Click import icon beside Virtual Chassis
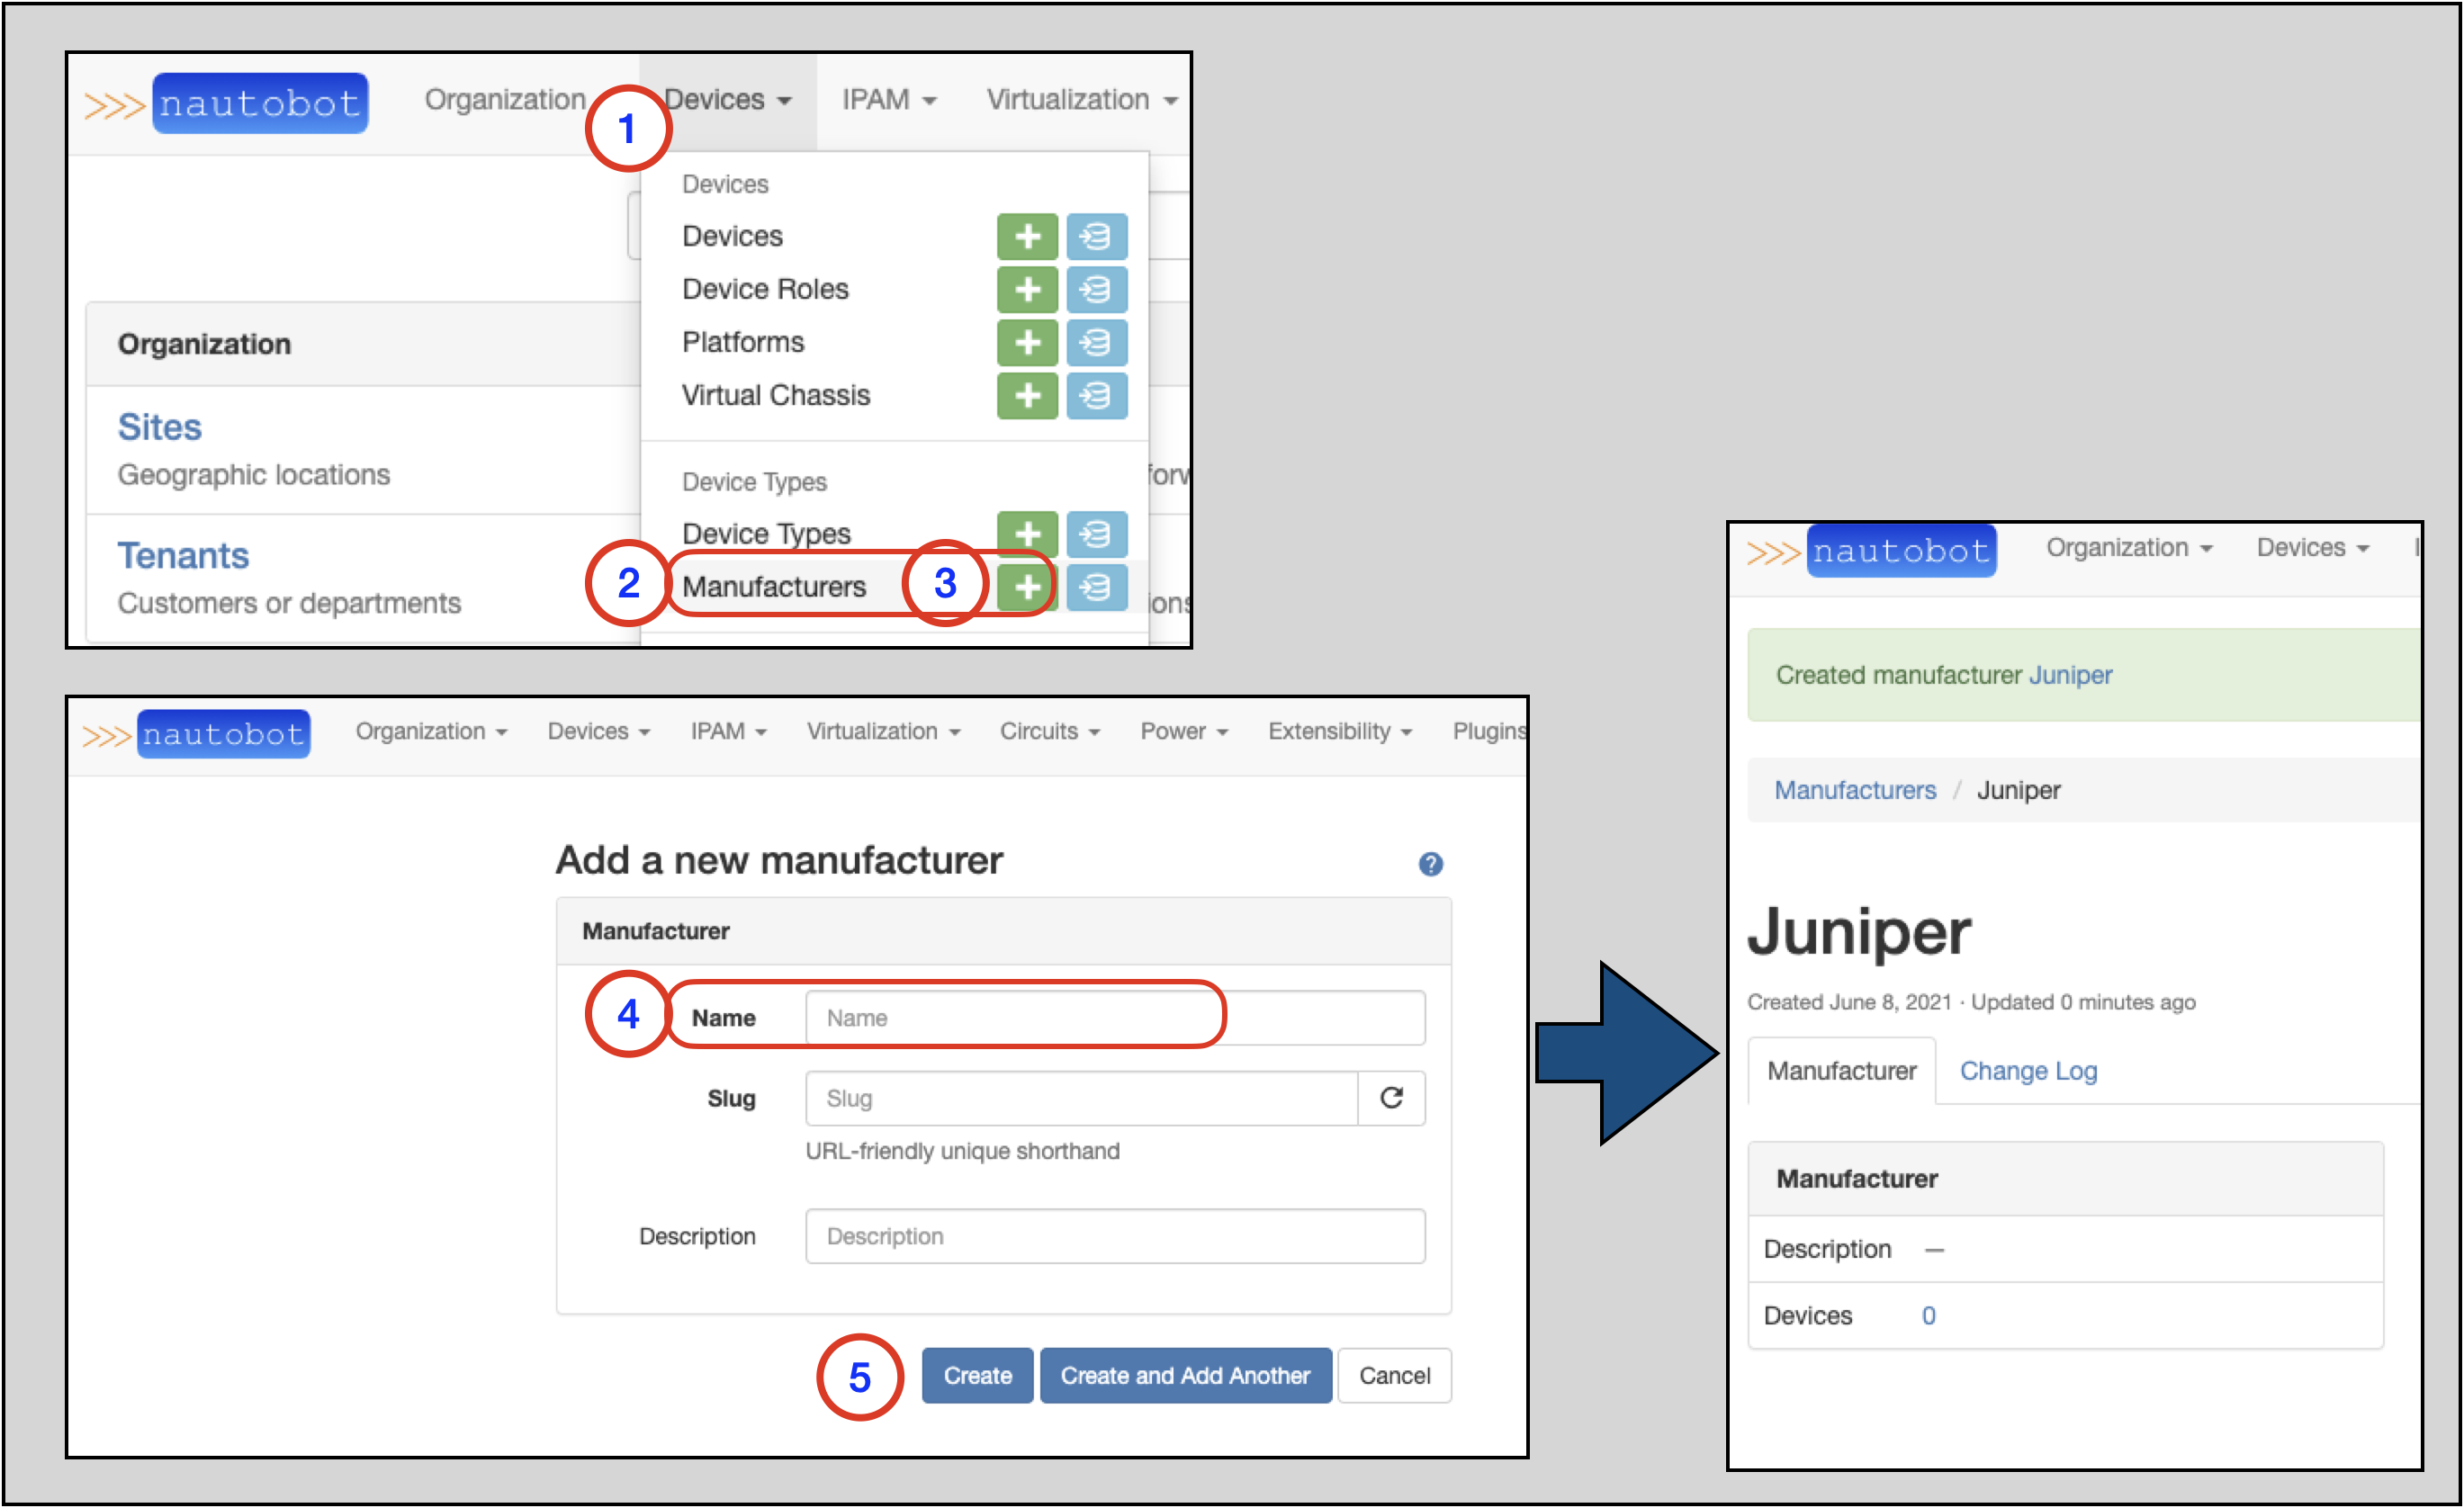 (x=1096, y=396)
